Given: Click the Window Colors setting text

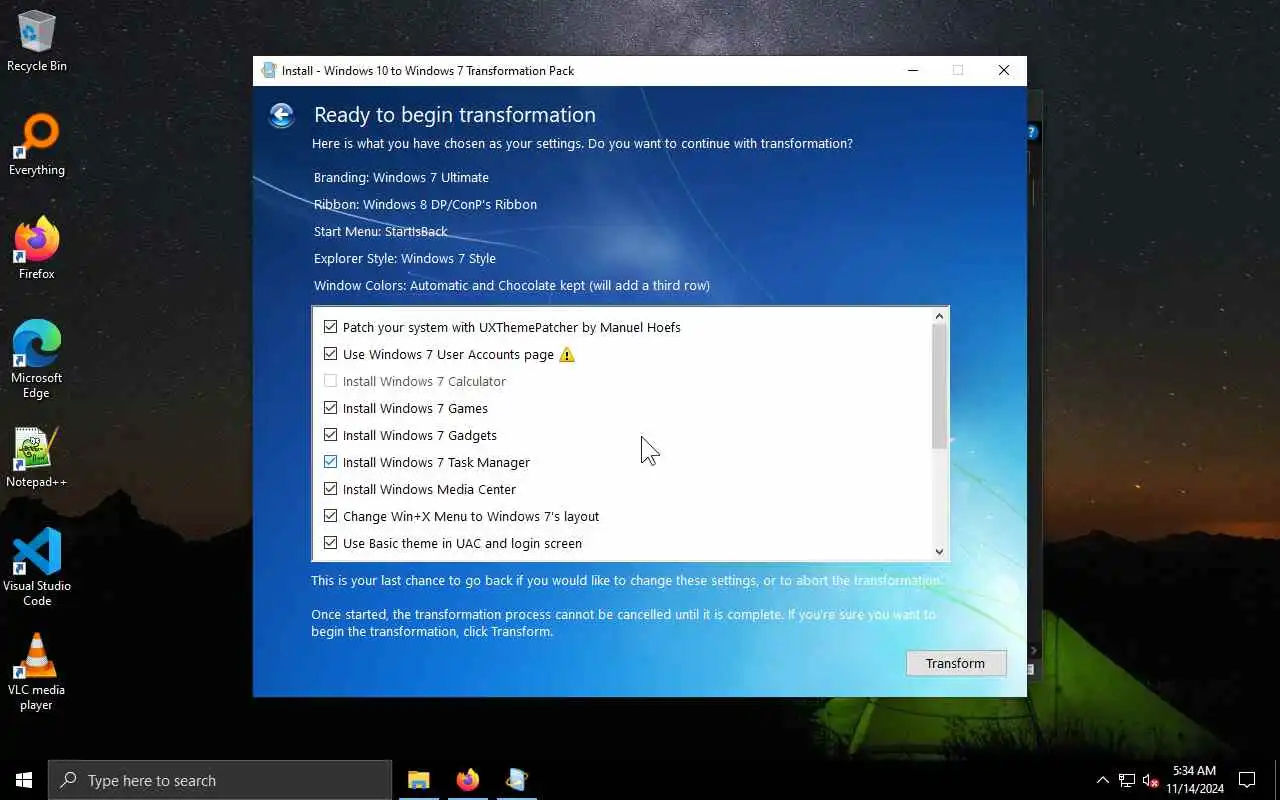Looking at the screenshot, I should coord(512,285).
